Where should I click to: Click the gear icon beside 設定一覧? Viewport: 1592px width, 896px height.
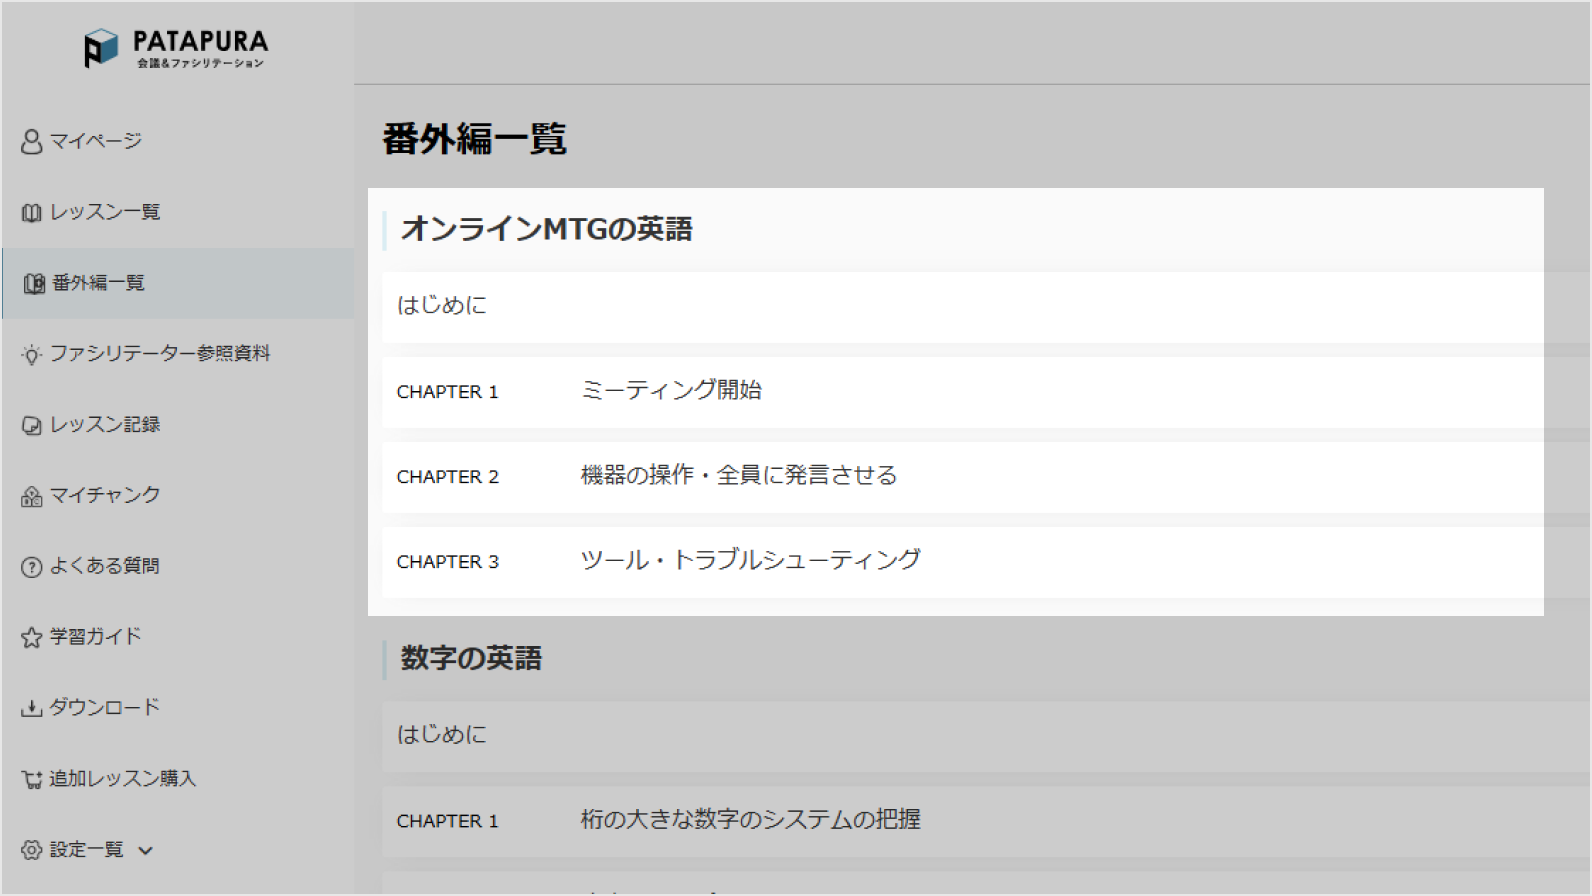32,850
